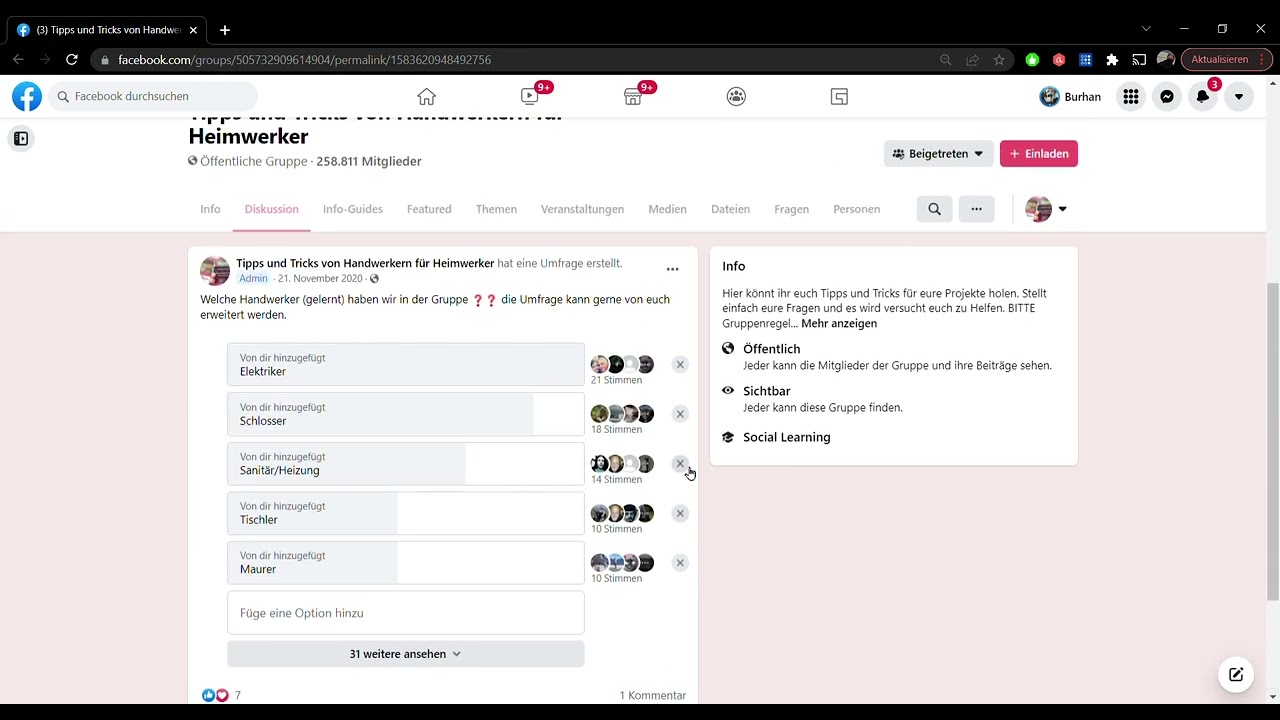1280x720 pixels.
Task: Toggle the left sidebar panel icon
Action: coord(21,139)
